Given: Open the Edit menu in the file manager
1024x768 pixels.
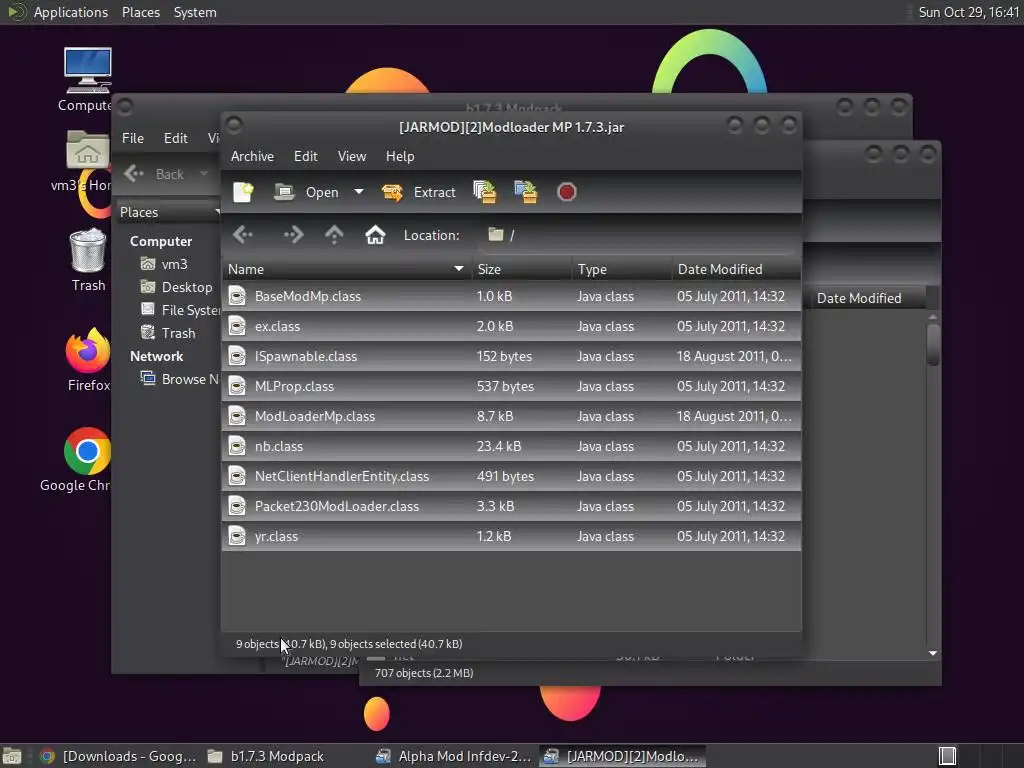Looking at the screenshot, I should click(x=176, y=138).
